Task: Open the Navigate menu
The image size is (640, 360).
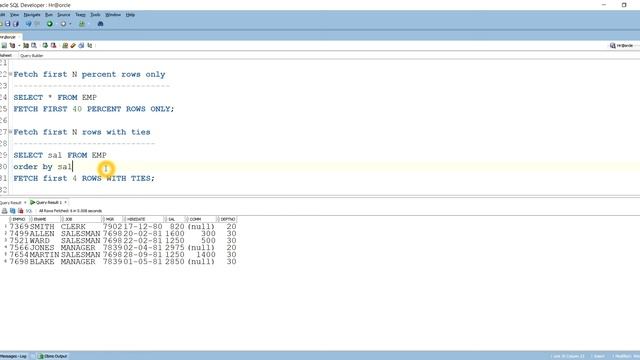Action: tap(32, 15)
